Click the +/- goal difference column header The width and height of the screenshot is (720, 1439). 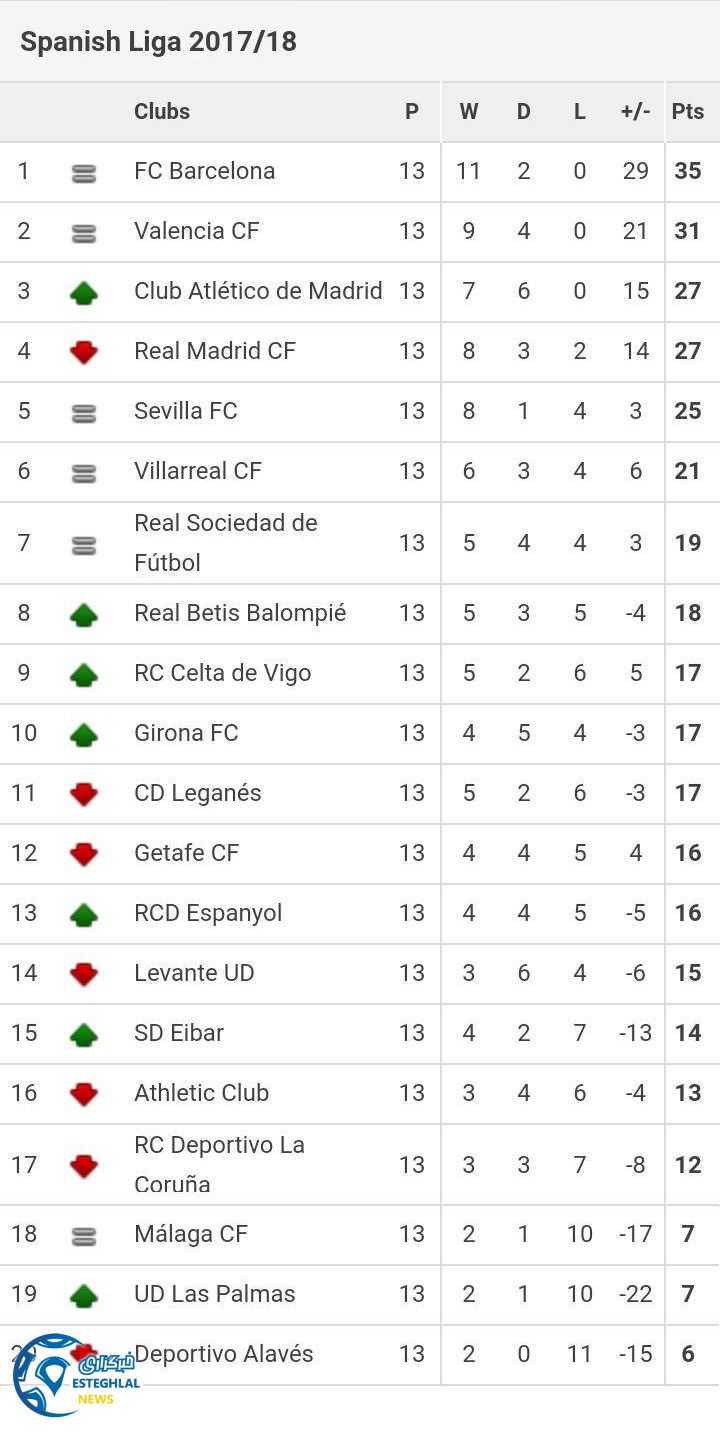(635, 112)
